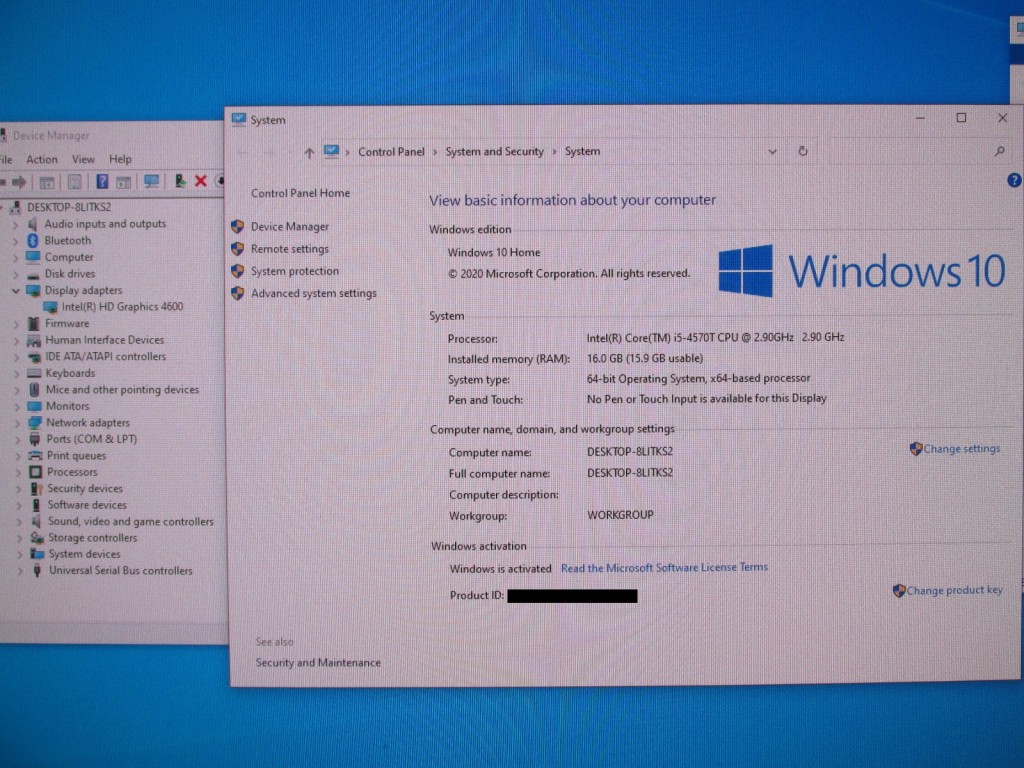Click the blue Help question-mark toolbar icon

(x=102, y=181)
